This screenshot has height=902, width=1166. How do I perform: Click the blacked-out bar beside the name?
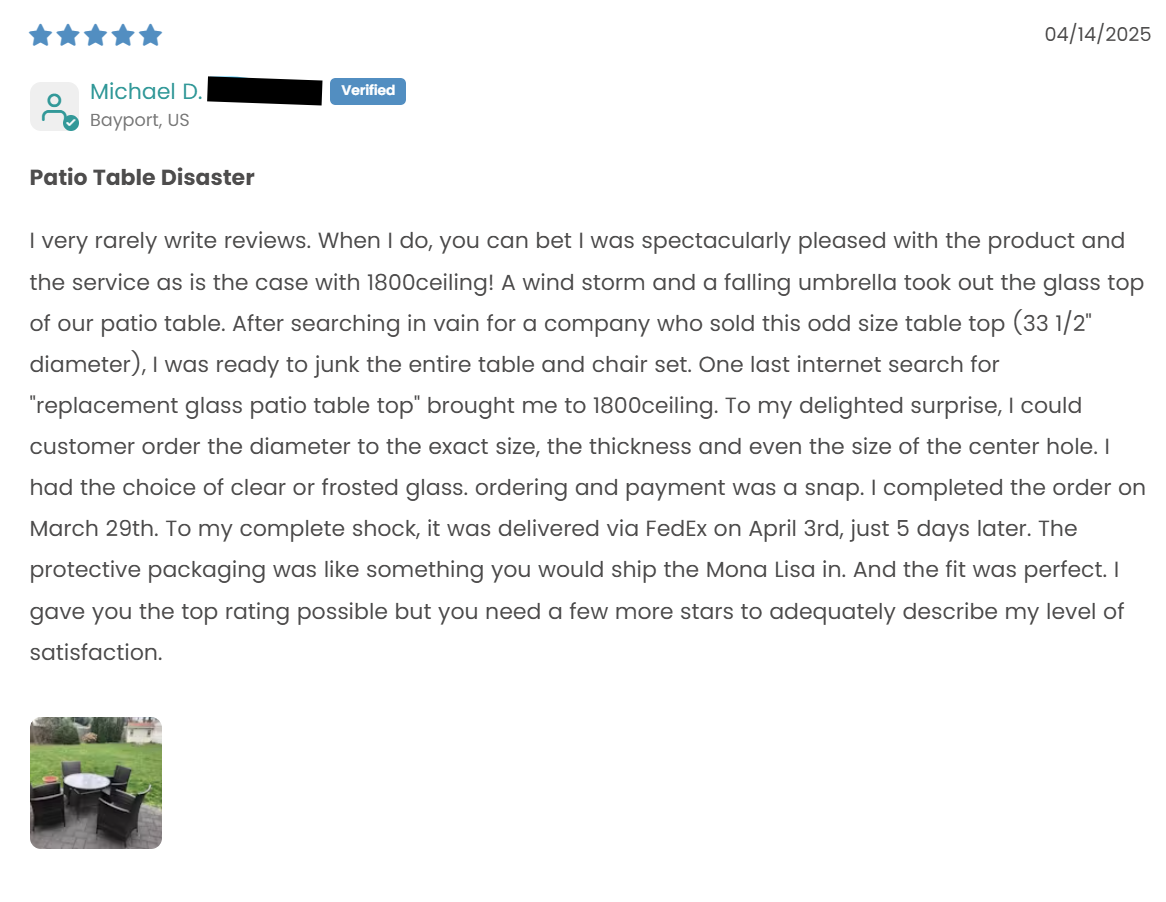pyautogui.click(x=266, y=92)
